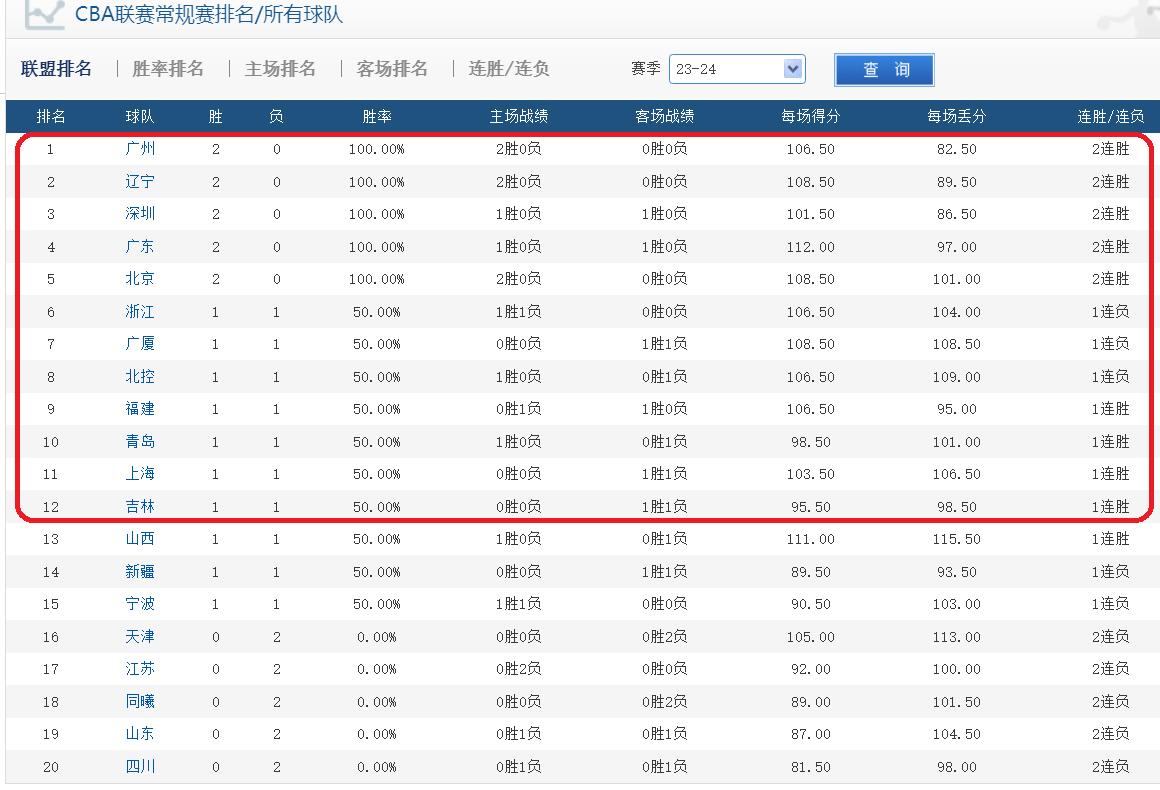The width and height of the screenshot is (1160, 790).
Task: Open the 辽宁 team link
Action: pyautogui.click(x=140, y=181)
